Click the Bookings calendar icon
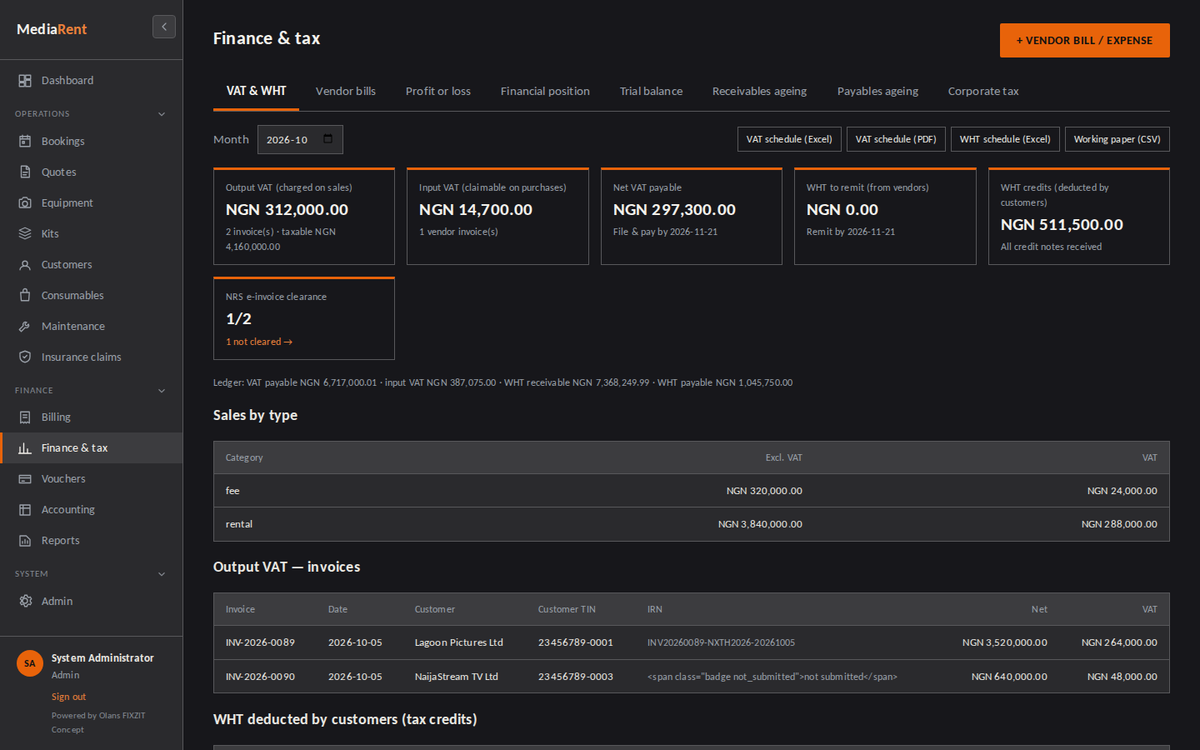Viewport: 1200px width, 750px height. point(25,141)
